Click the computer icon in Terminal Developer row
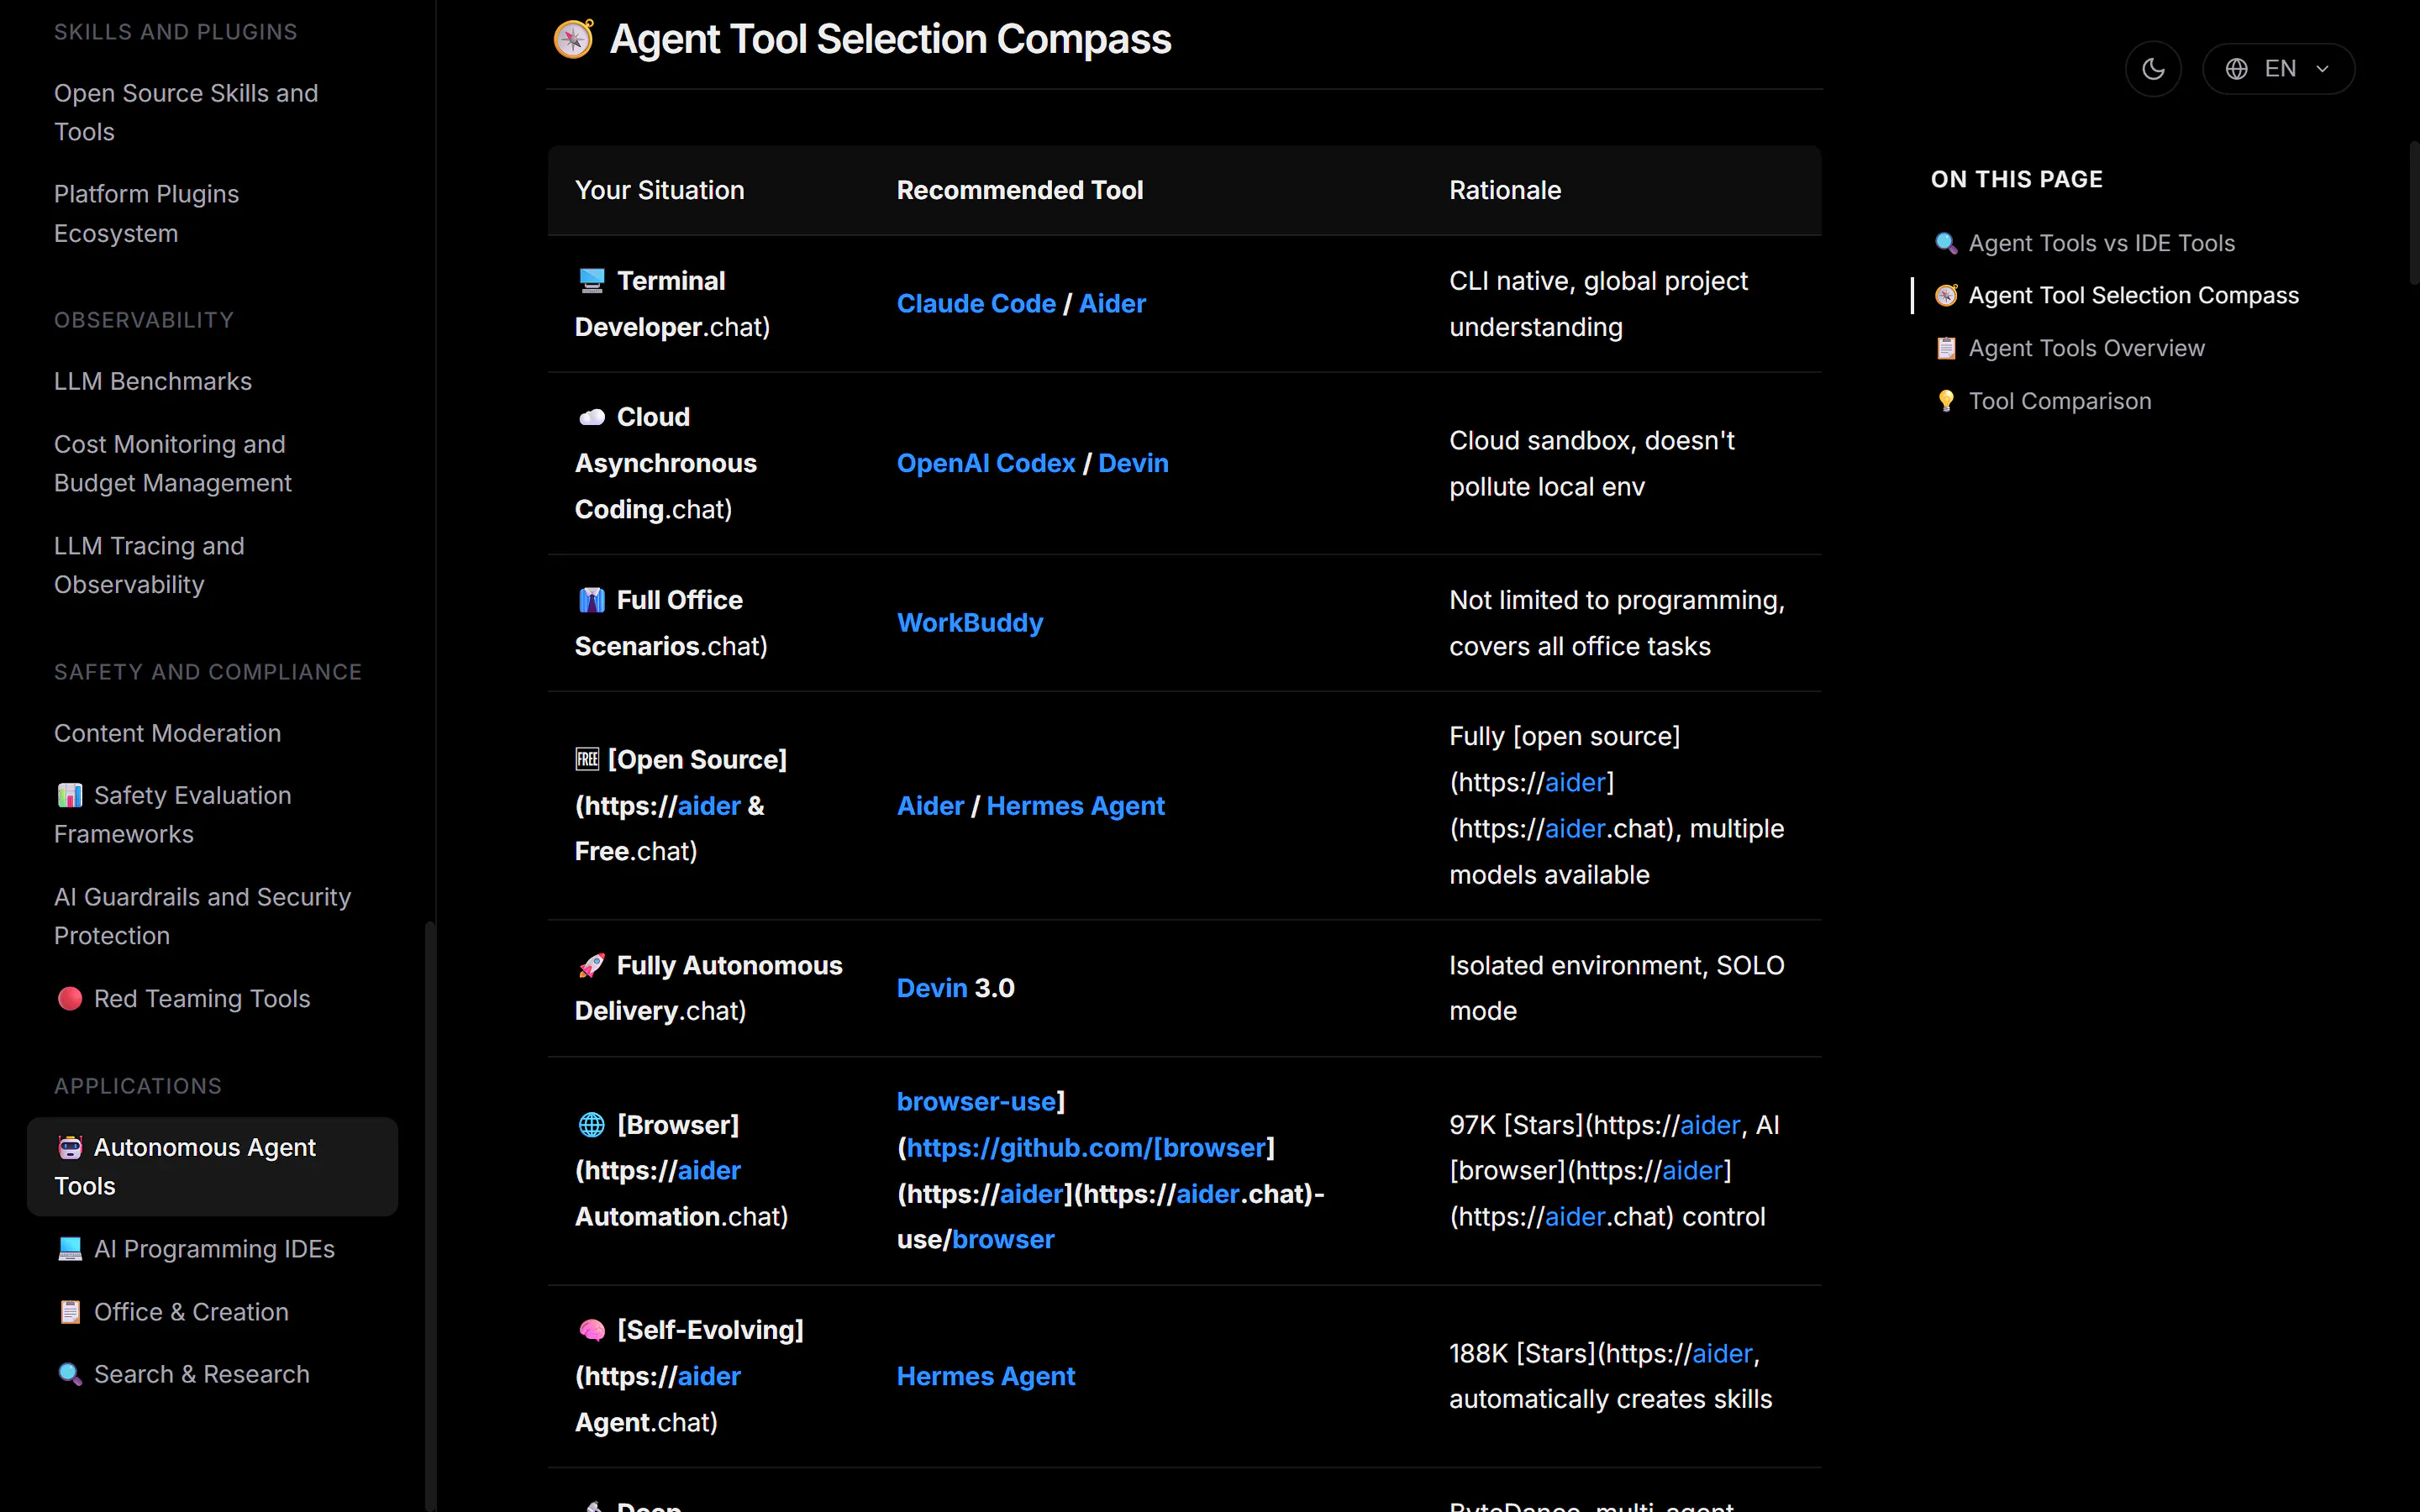 (592, 281)
